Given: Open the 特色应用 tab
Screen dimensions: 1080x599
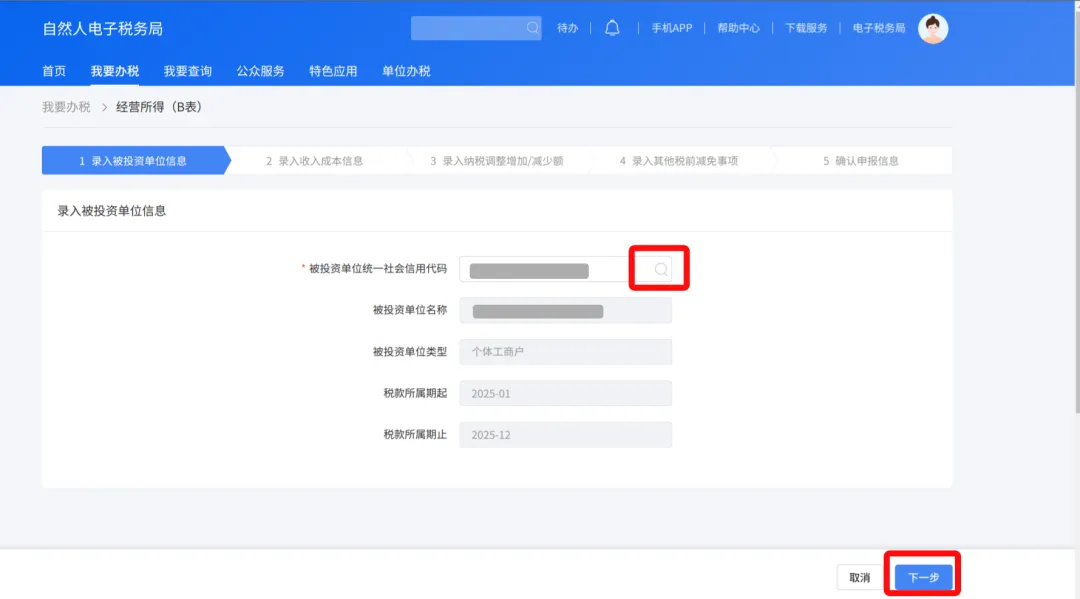Looking at the screenshot, I should 332,70.
